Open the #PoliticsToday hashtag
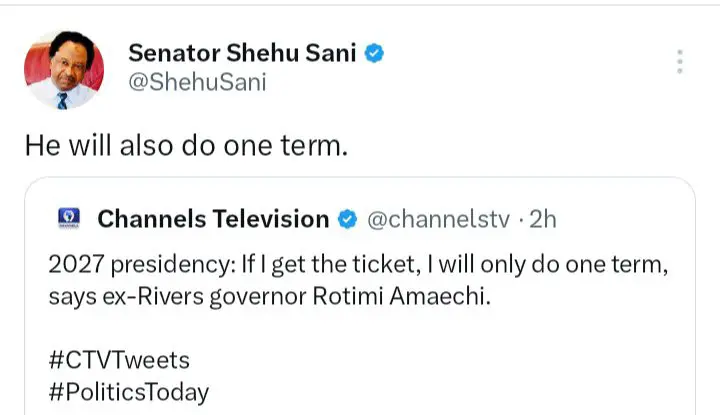720x415 pixels. [128, 391]
